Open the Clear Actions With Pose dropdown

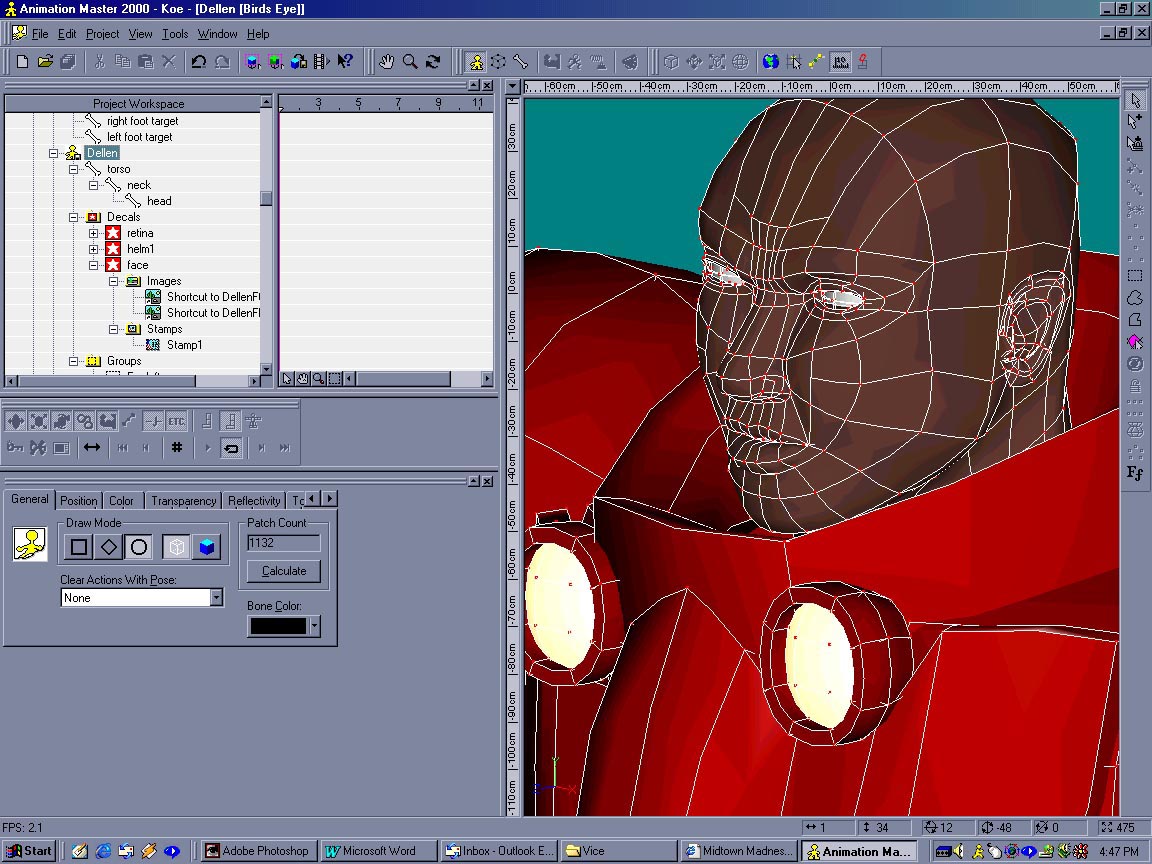tap(216, 598)
